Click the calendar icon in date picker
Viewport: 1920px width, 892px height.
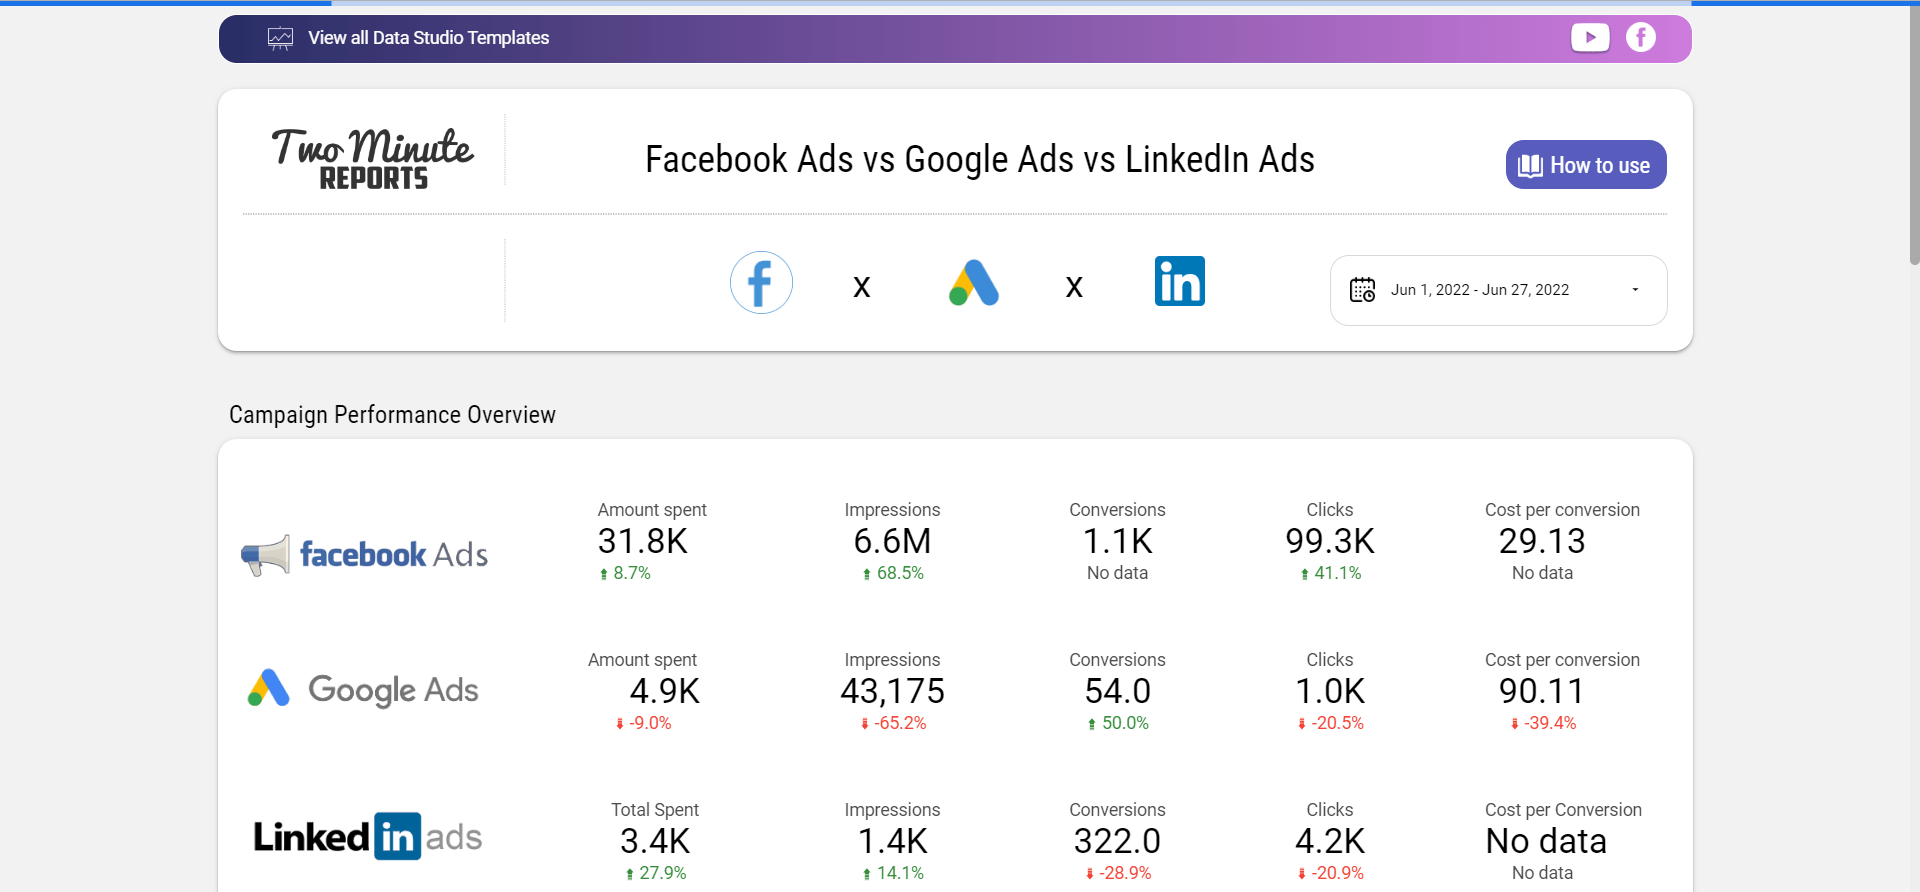1362,290
